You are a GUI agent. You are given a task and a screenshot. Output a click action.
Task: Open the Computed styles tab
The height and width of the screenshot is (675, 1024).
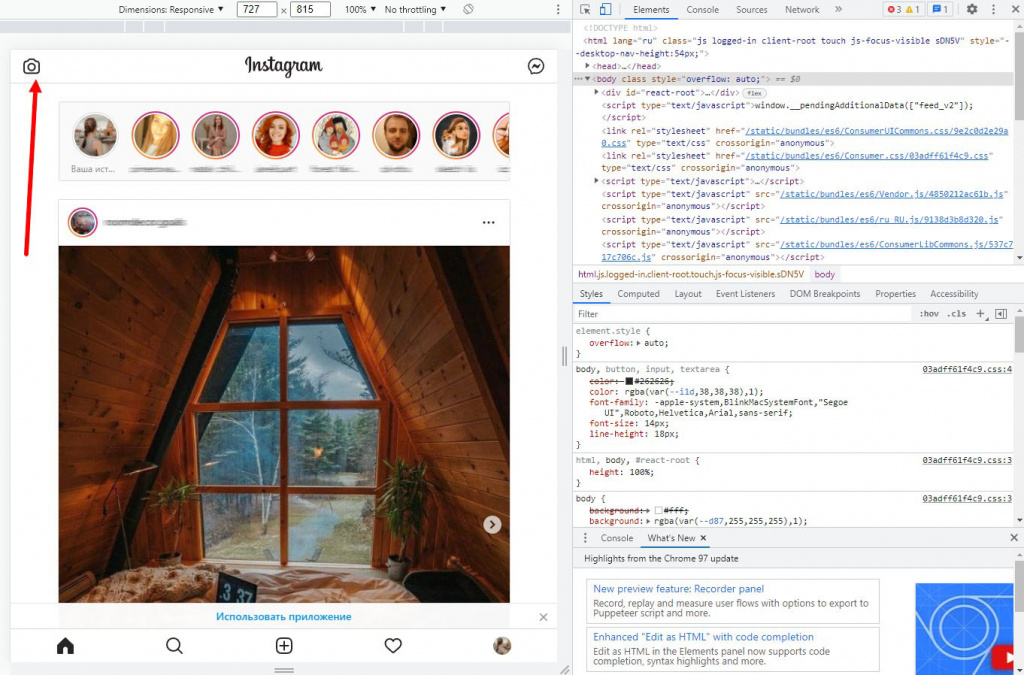(639, 294)
